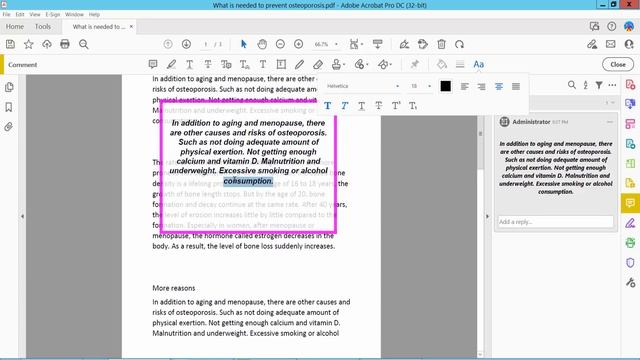The width and height of the screenshot is (640, 360).
Task: Delete with the trash can icon
Action: tap(441, 44)
